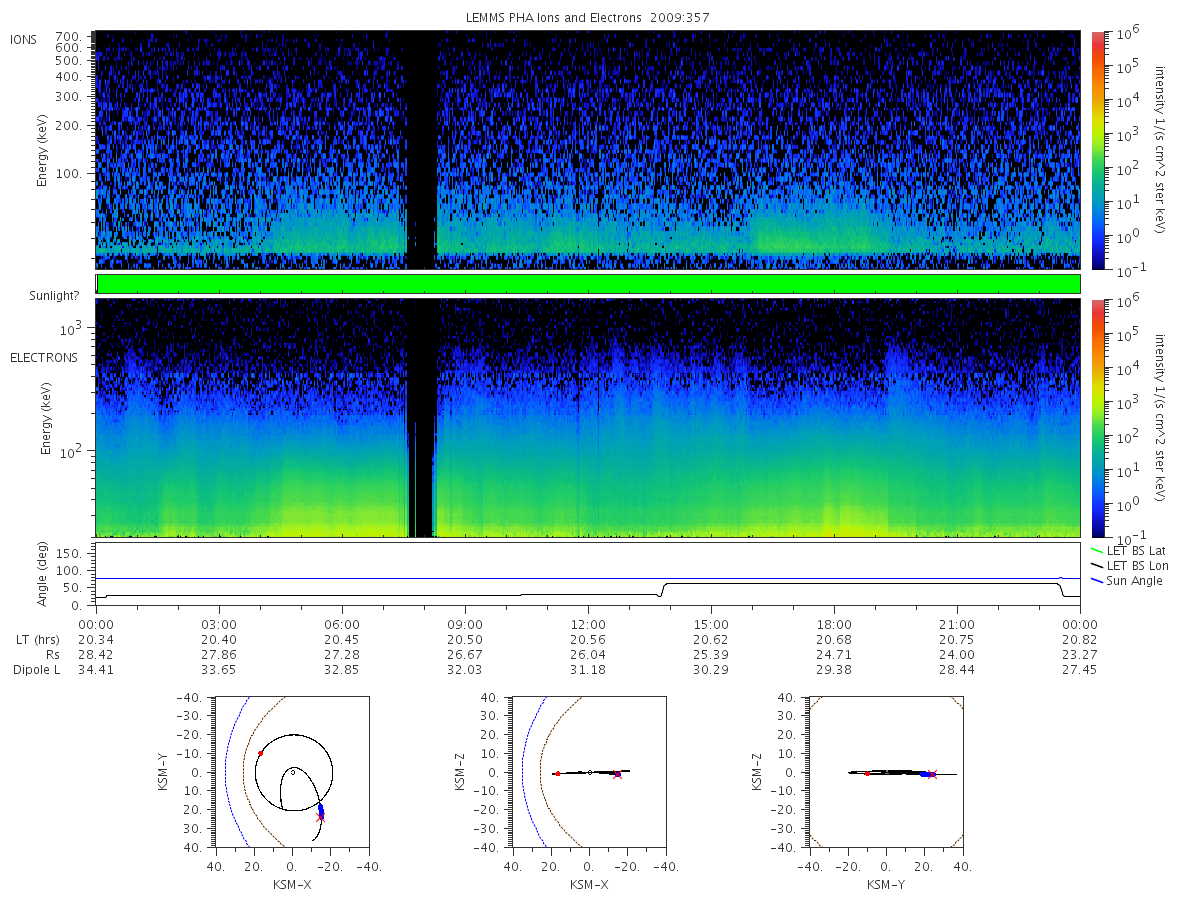Click the red marker in KSM-X/KSM-Z plot

[557, 774]
